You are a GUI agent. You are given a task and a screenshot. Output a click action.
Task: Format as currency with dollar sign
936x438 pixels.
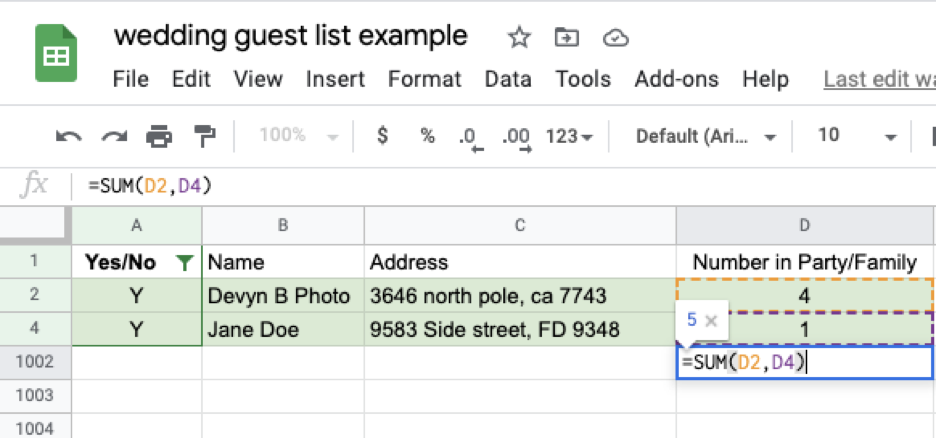382,136
